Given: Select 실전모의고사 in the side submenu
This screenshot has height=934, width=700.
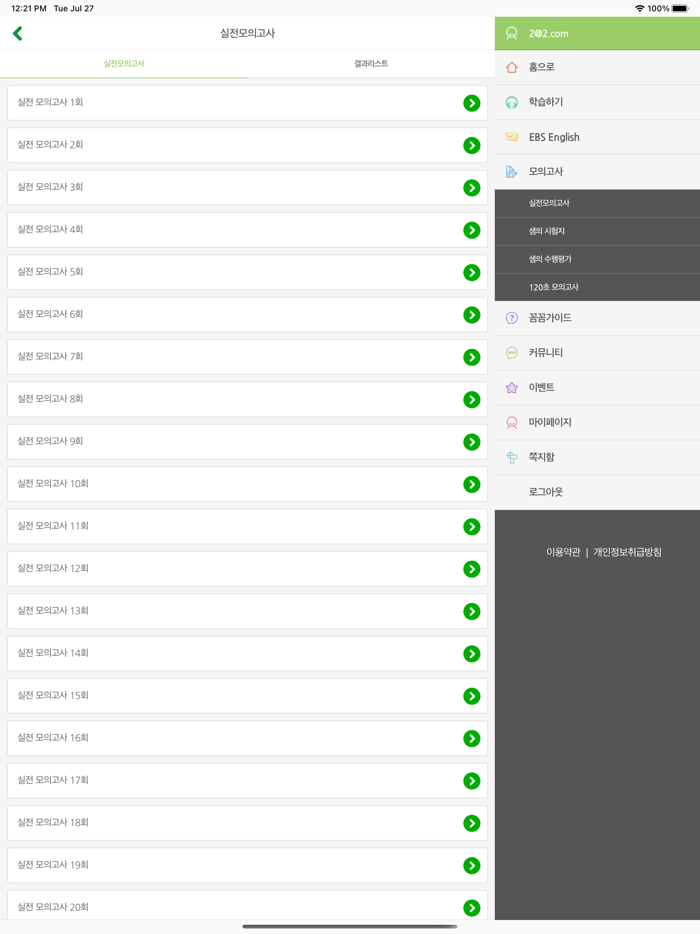Looking at the screenshot, I should [597, 203].
